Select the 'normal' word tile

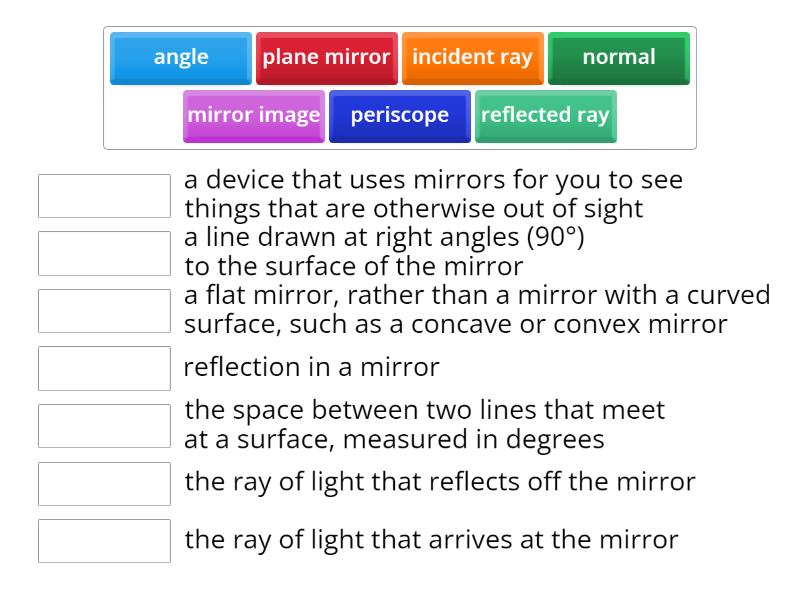click(619, 57)
